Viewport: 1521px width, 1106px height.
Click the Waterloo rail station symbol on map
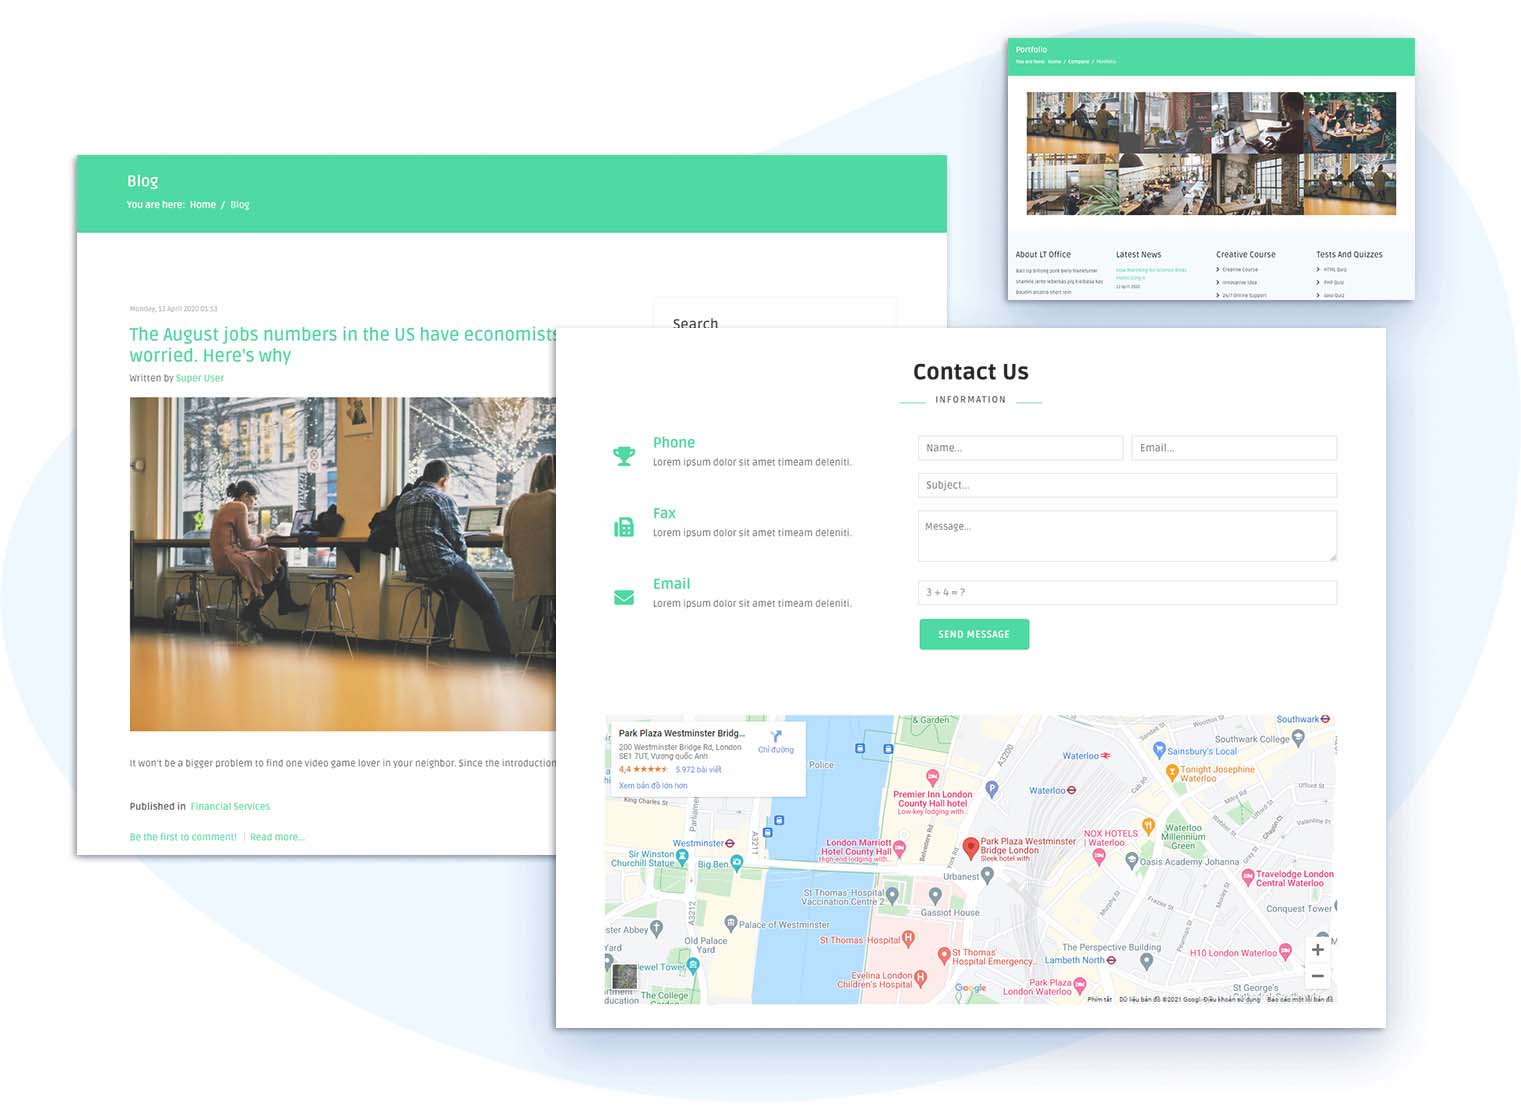(x=1105, y=755)
